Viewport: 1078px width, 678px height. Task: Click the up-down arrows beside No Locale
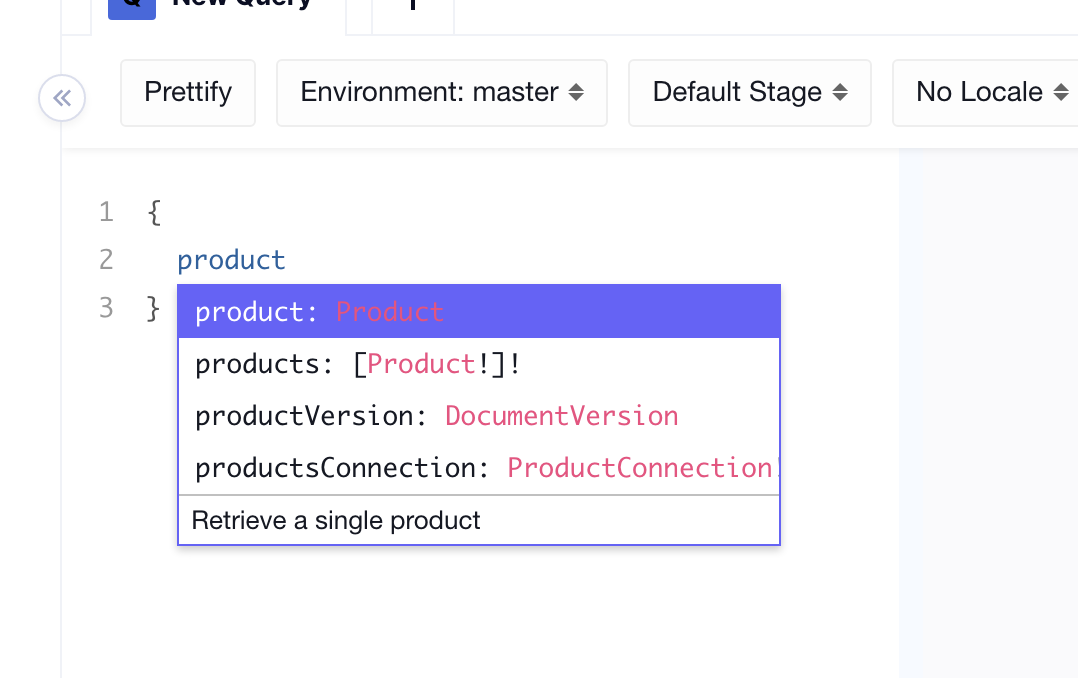pos(1061,92)
